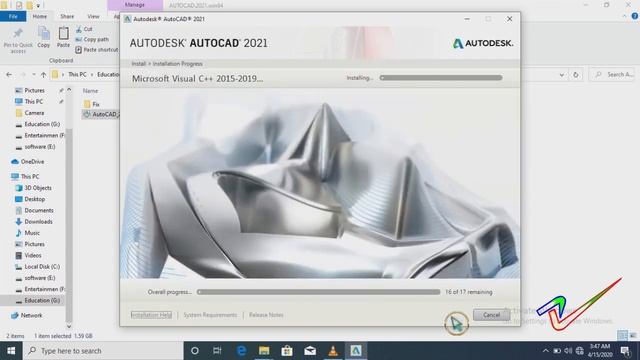The height and width of the screenshot is (360, 640).
Task: Click the Cut scissors icon
Action: 79,29
